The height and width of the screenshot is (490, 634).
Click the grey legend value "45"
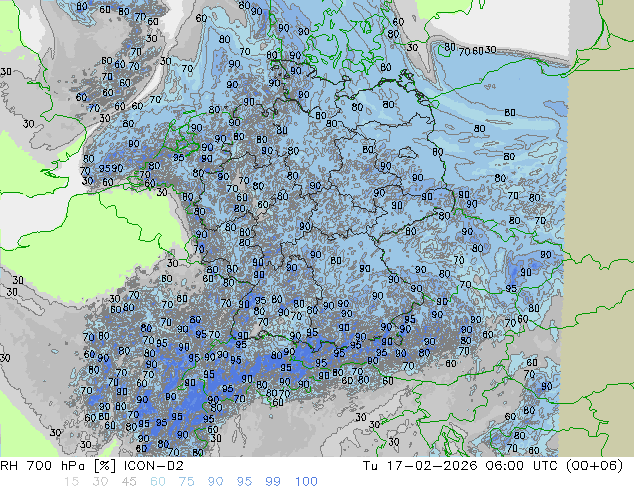(x=129, y=482)
